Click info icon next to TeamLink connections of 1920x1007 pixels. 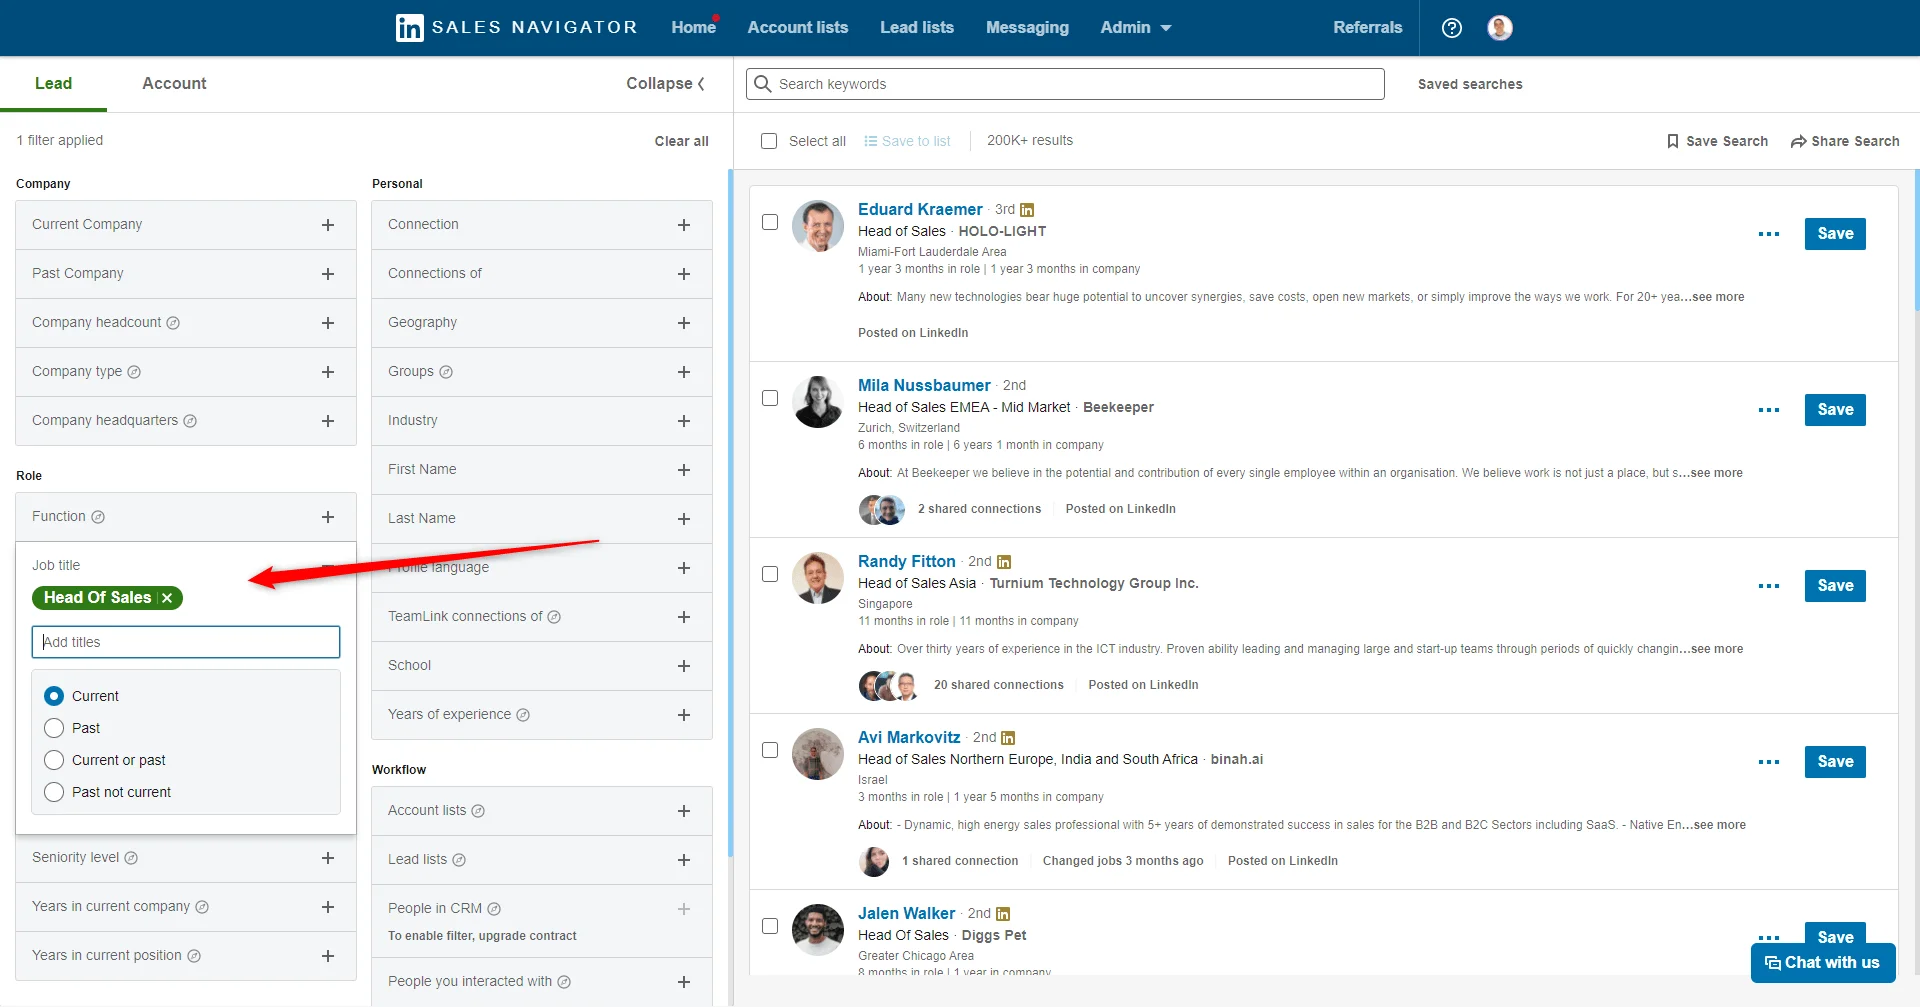(x=554, y=617)
